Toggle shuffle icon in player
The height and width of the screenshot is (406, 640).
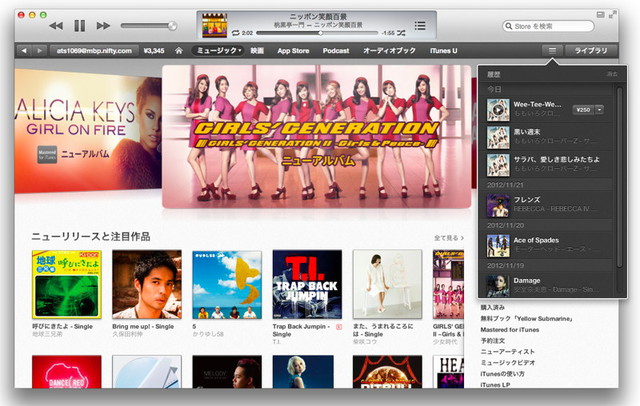tap(401, 33)
